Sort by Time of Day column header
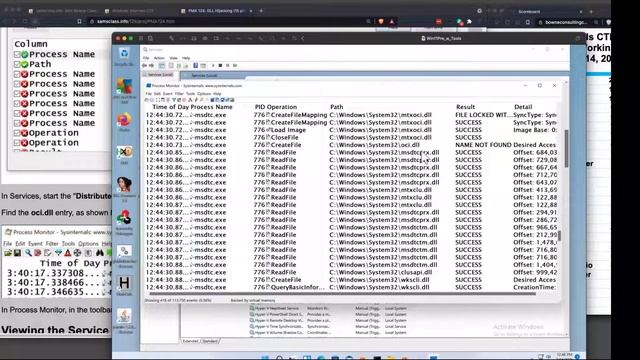This screenshot has width=640, height=360. coord(171,107)
